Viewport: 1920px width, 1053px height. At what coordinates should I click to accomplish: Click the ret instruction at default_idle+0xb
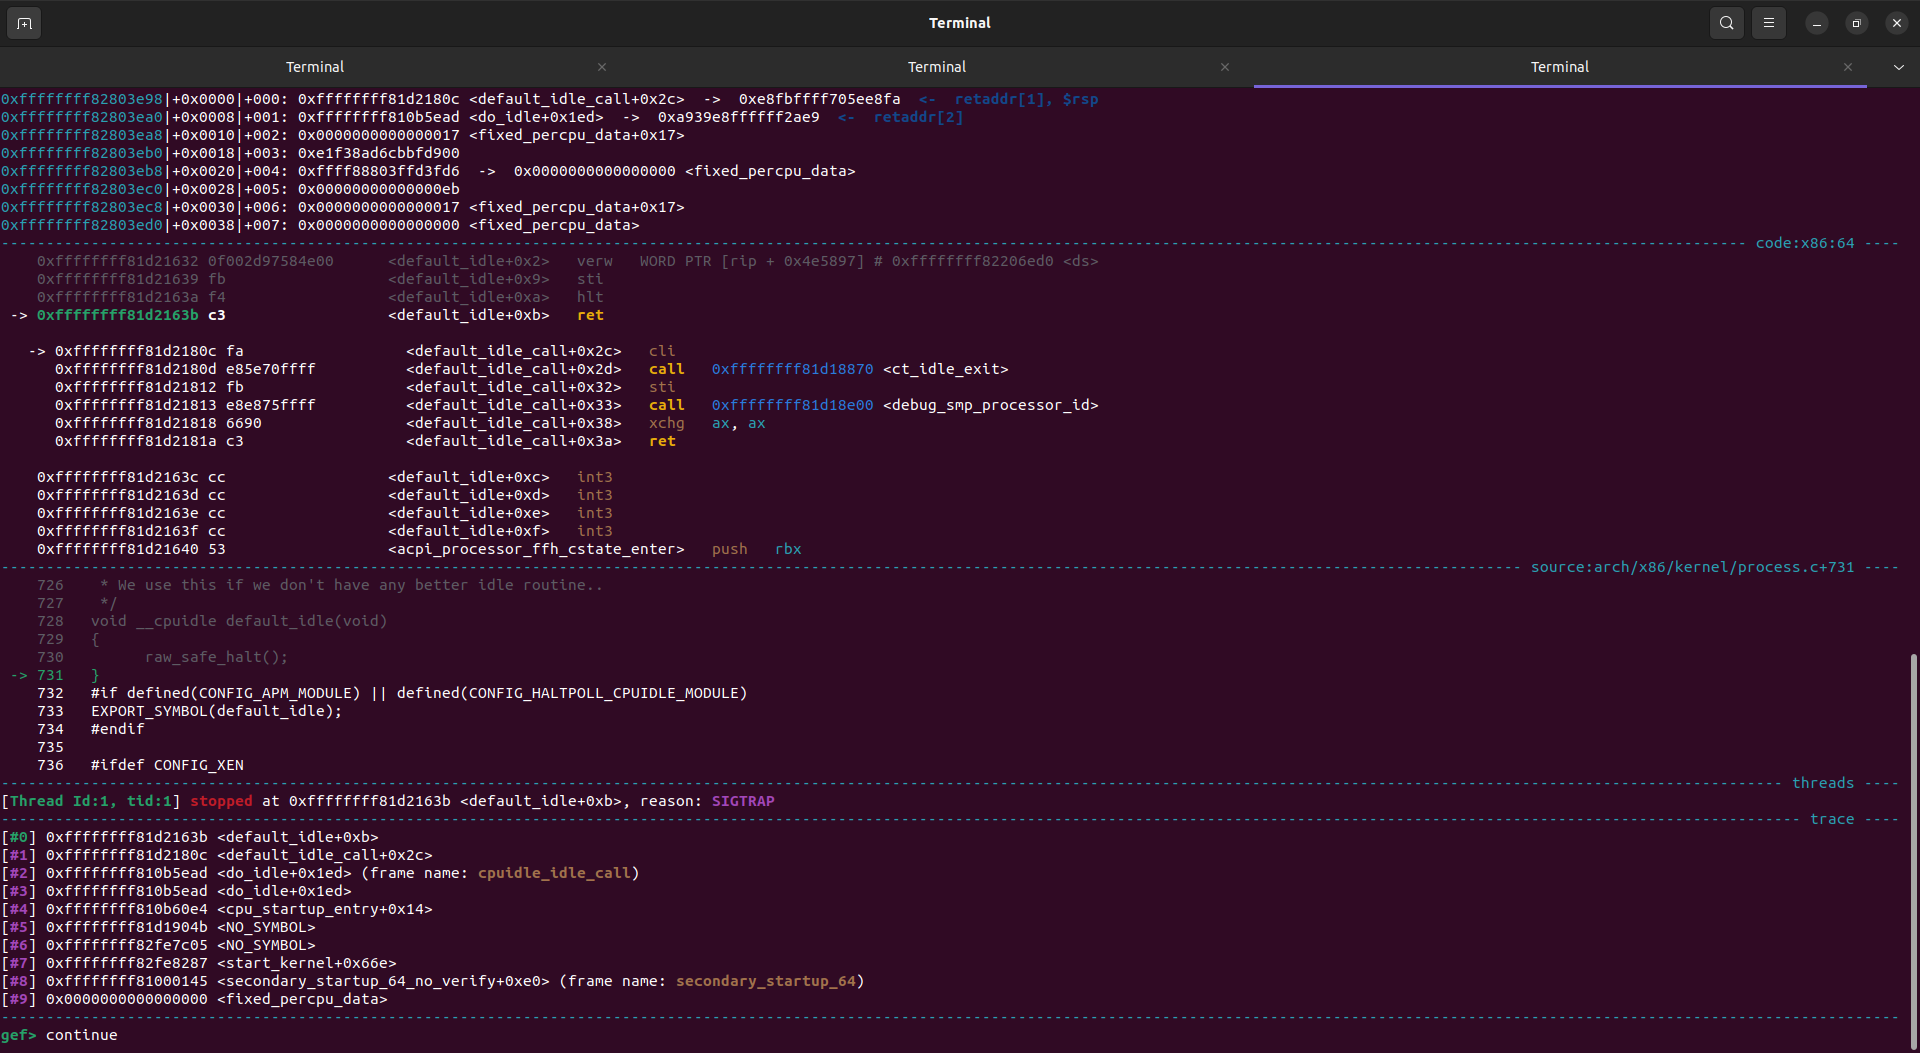[x=590, y=315]
